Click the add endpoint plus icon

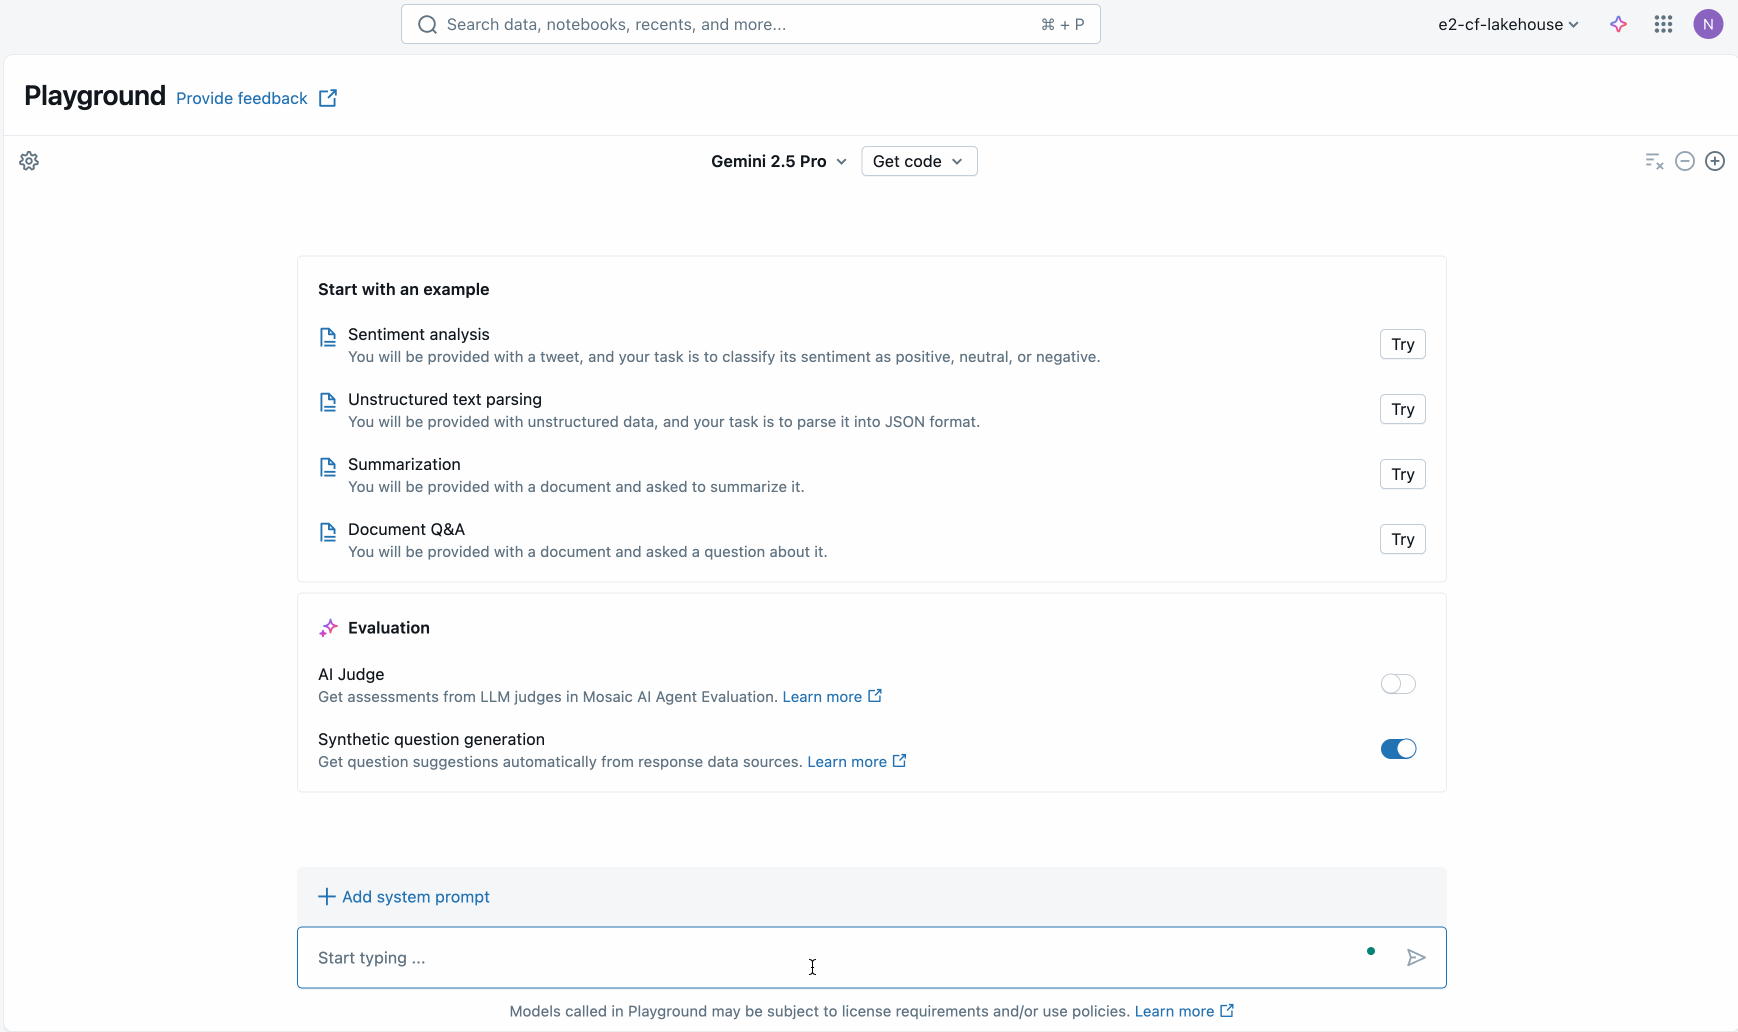1715,161
